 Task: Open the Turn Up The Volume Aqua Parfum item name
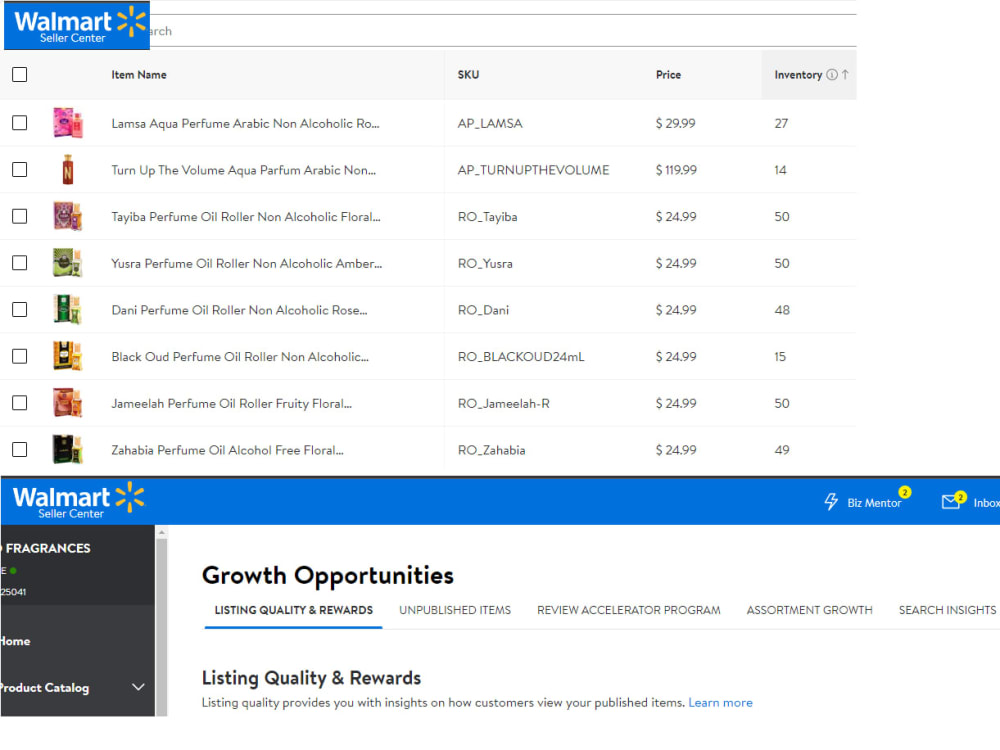pos(244,170)
